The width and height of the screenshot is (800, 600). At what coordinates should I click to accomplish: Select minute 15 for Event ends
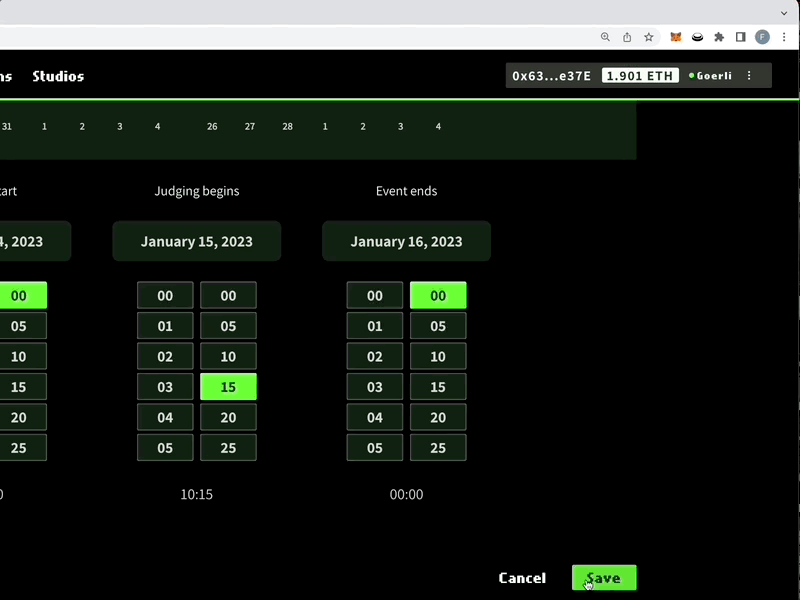(438, 387)
